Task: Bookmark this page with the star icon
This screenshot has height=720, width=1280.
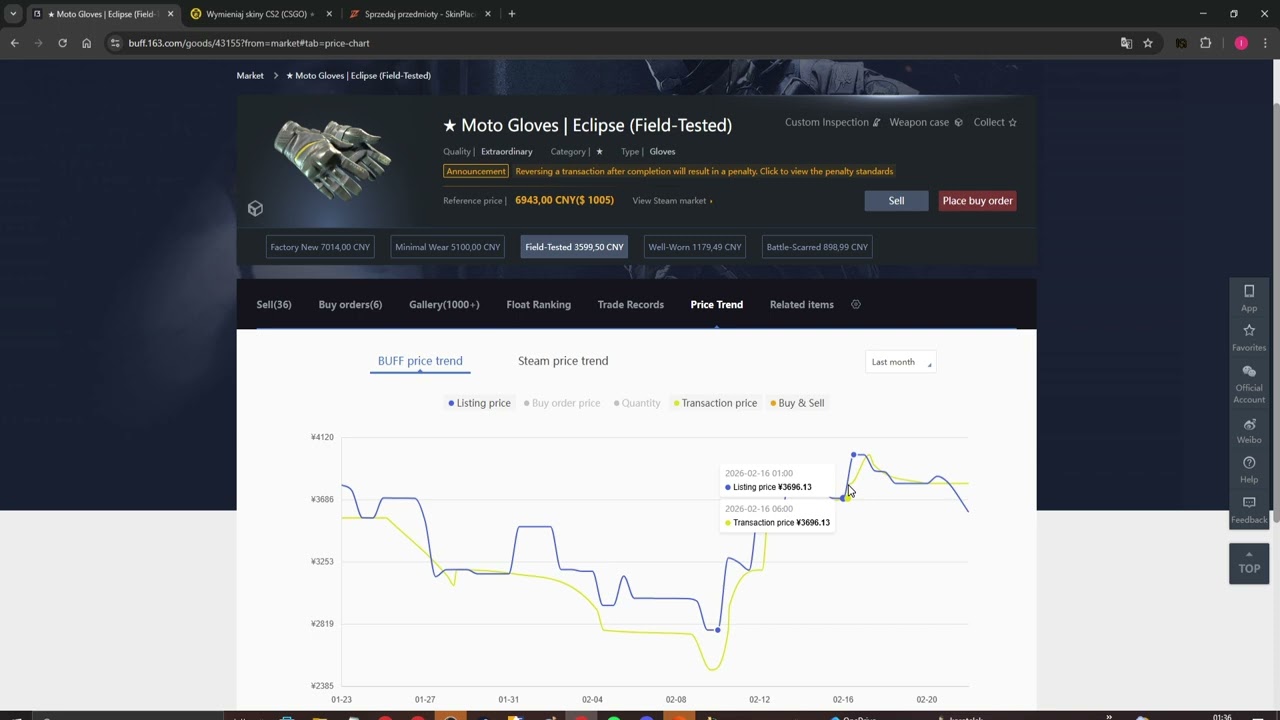Action: tap(1148, 43)
